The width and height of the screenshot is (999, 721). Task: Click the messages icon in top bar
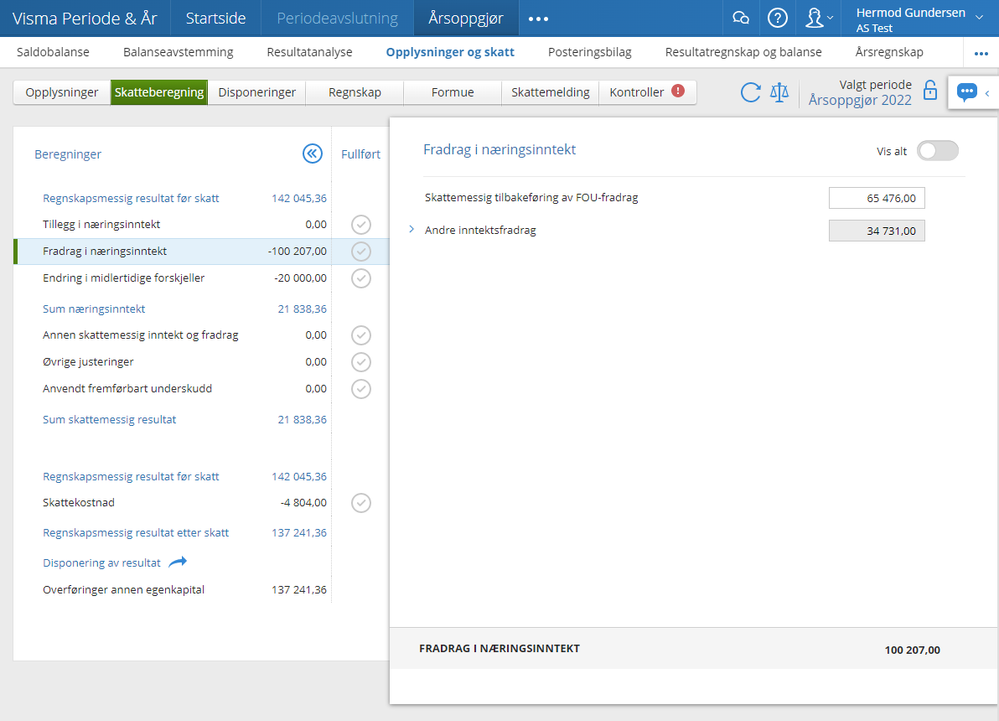point(741,18)
